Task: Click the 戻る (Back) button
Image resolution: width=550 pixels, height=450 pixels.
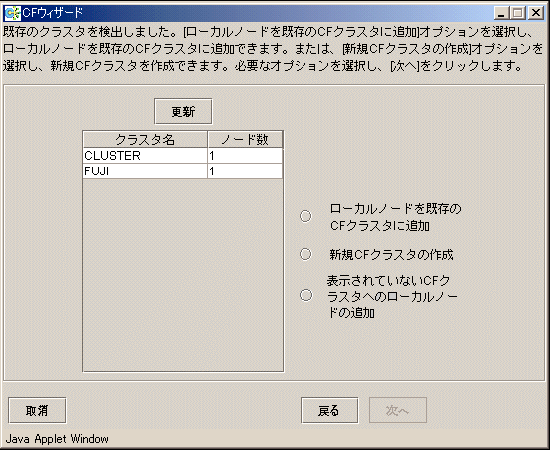Action: [x=329, y=410]
